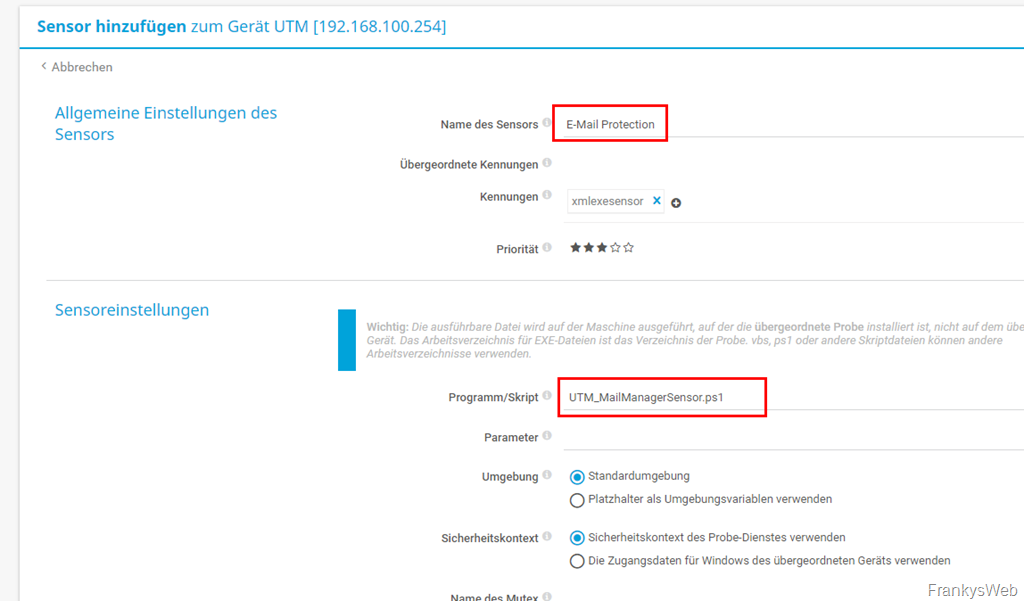This screenshot has height=601, width=1024.
Task: Select Zugangsdaten für Windows des übergeordneten Geräts
Action: click(x=577, y=561)
